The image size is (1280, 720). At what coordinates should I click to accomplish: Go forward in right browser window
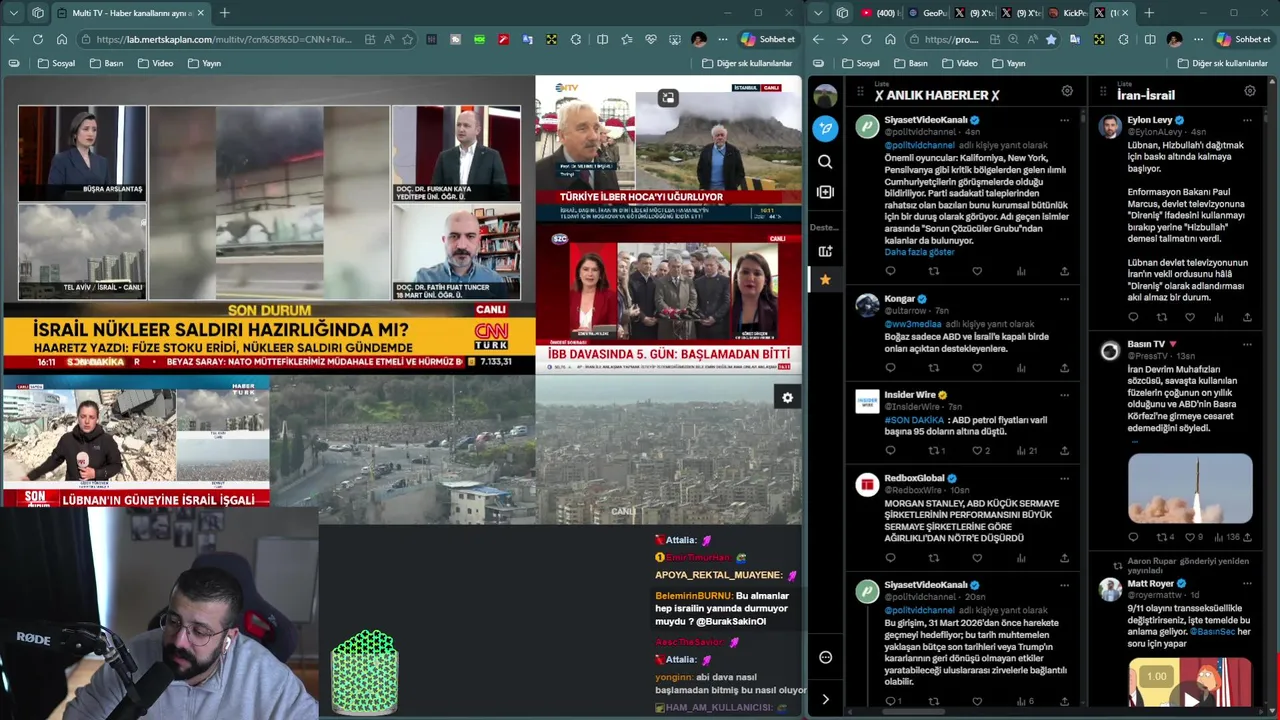[842, 39]
